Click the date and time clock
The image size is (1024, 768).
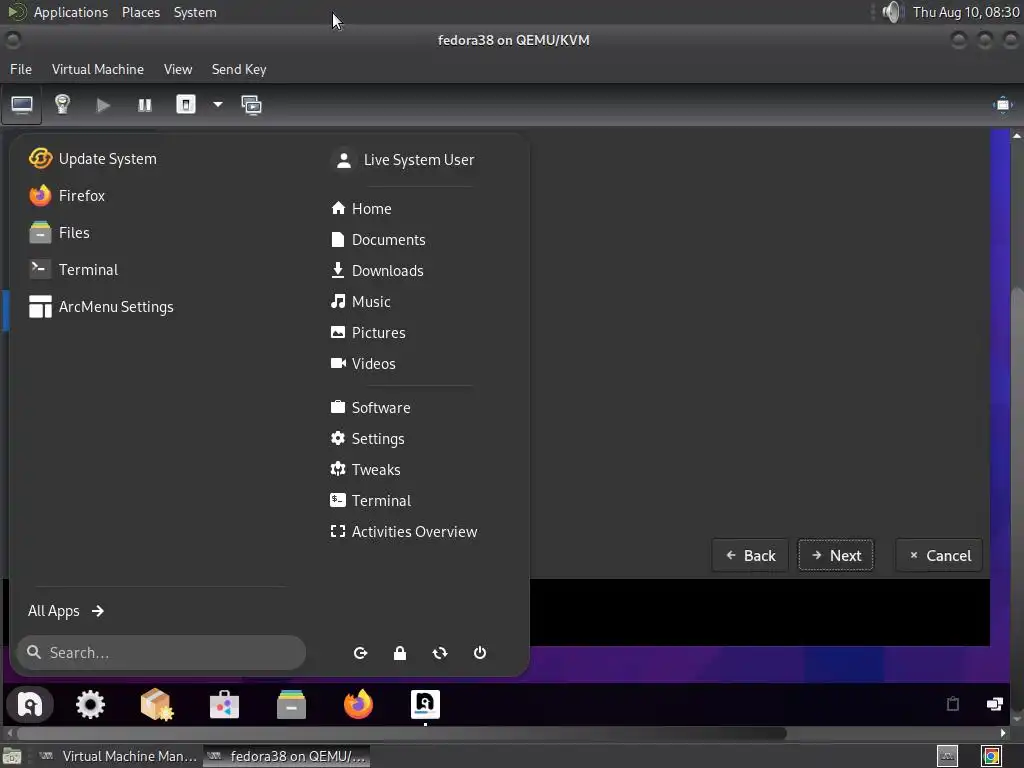tap(966, 12)
